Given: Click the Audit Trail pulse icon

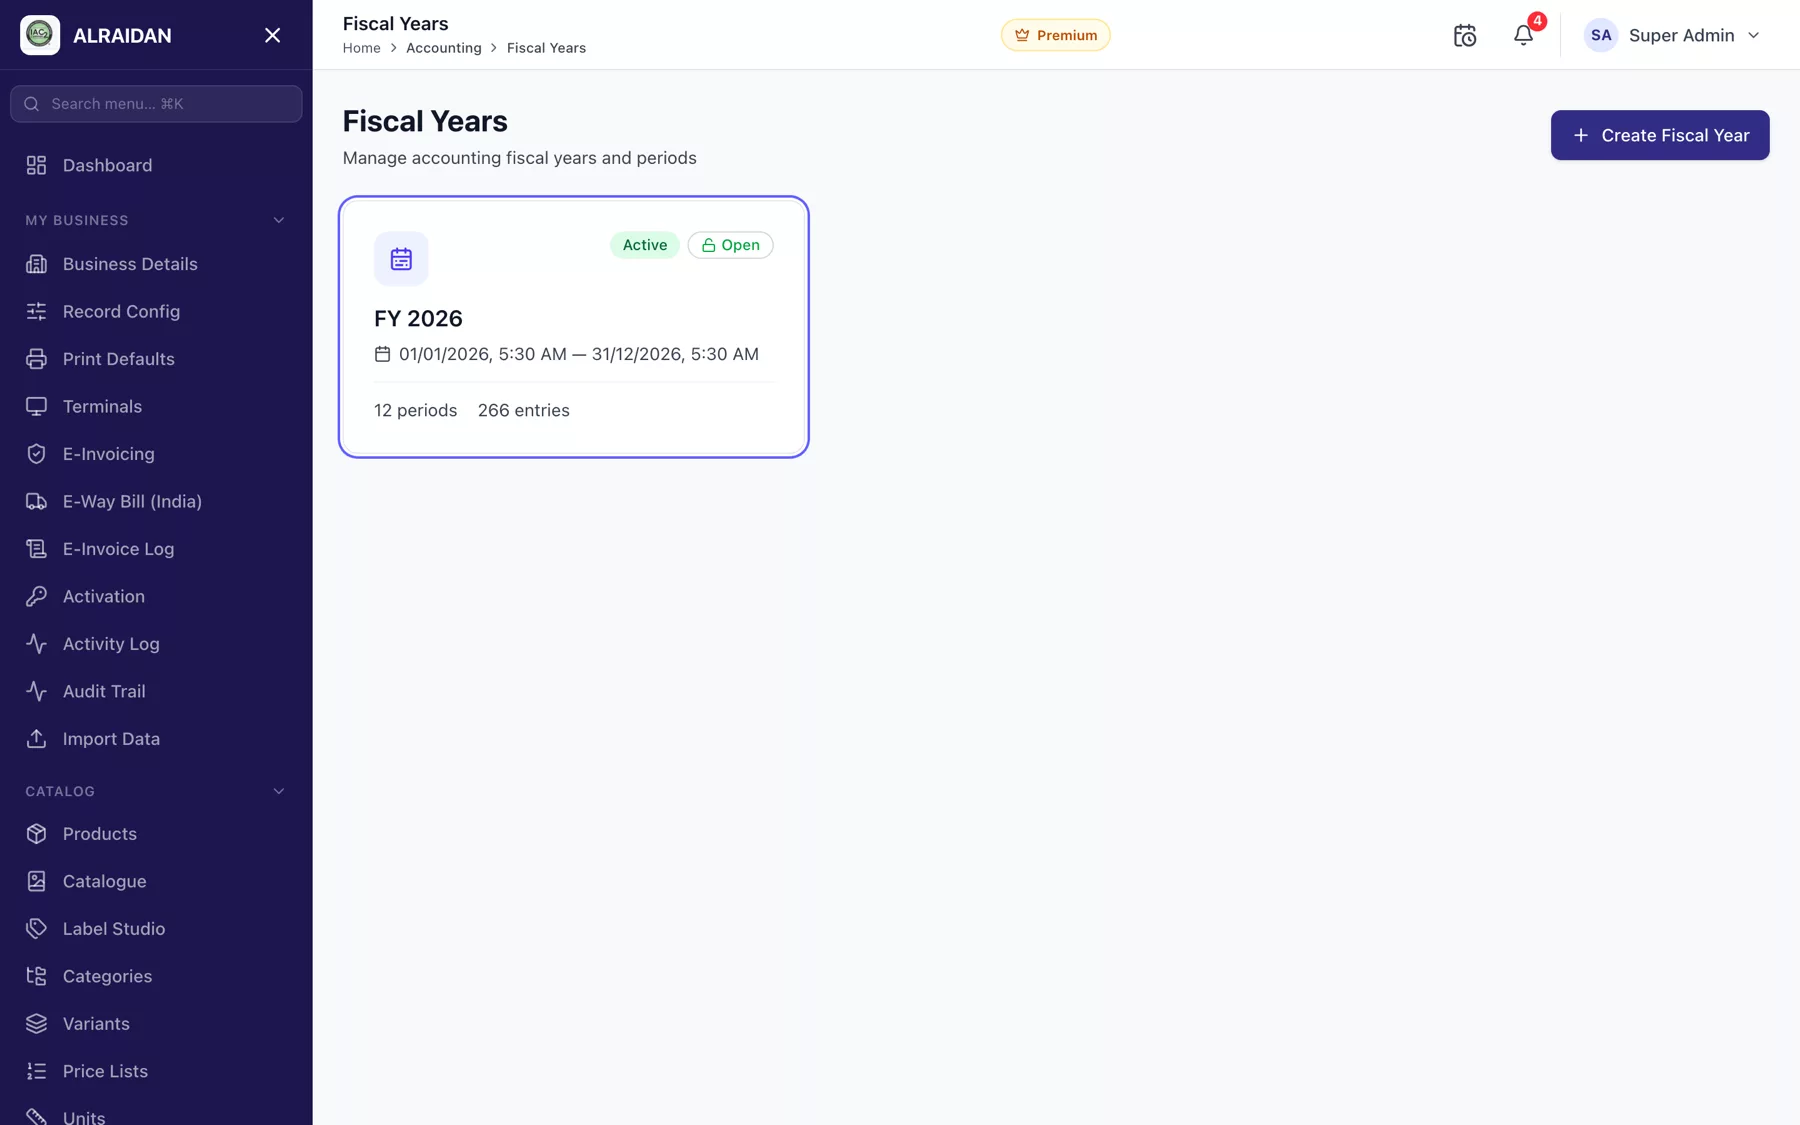Looking at the screenshot, I should point(36,691).
